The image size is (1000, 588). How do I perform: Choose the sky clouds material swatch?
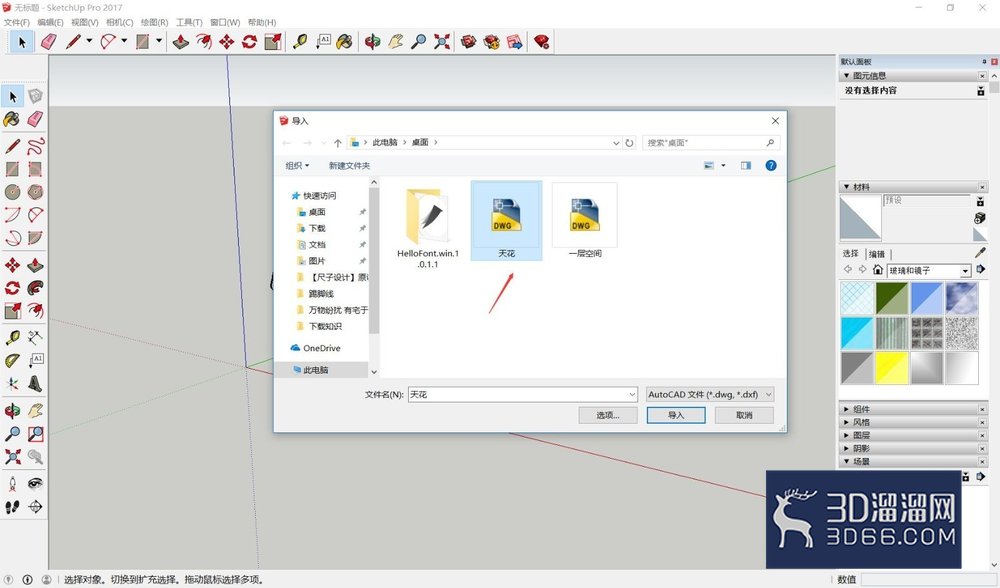(962, 298)
